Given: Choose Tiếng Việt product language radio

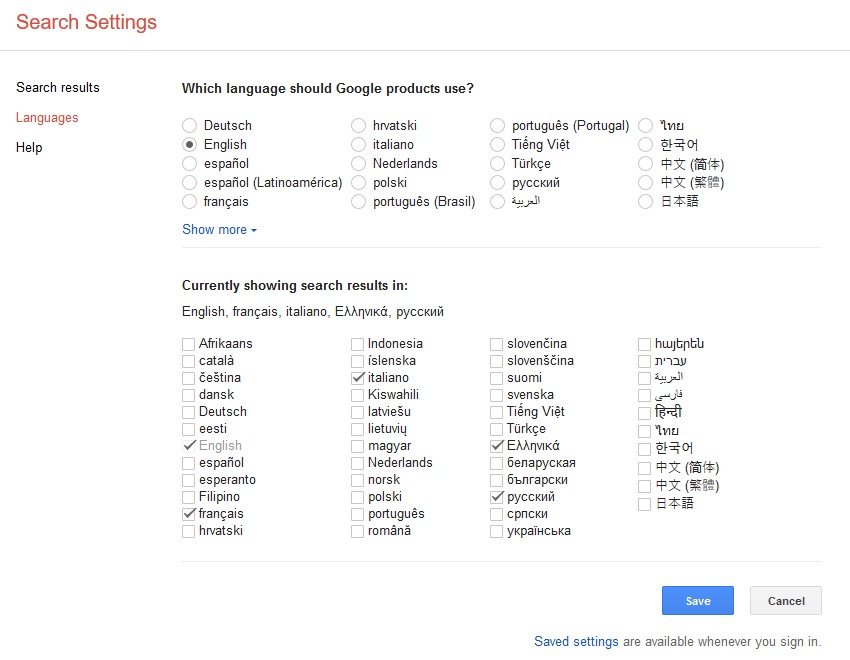Looking at the screenshot, I should point(497,145).
